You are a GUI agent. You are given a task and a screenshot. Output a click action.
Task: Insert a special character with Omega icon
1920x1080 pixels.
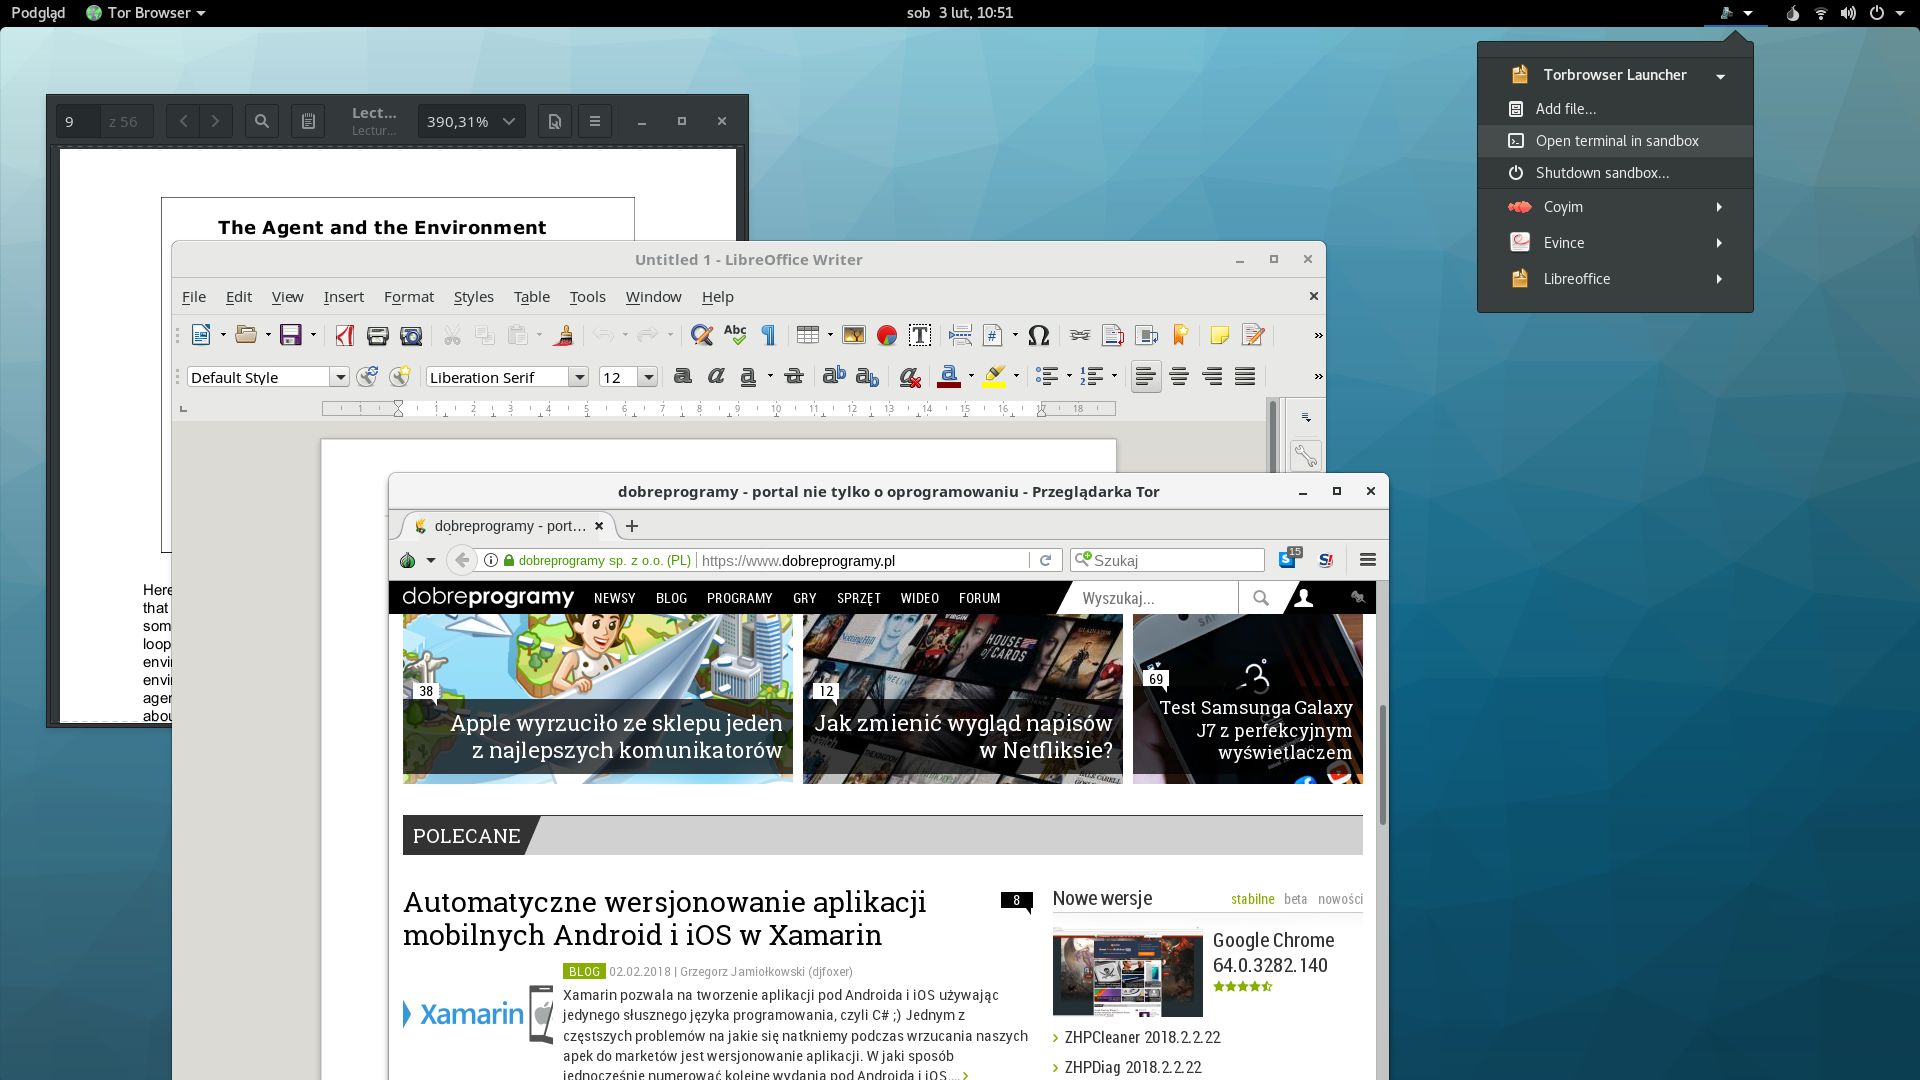[1038, 336]
